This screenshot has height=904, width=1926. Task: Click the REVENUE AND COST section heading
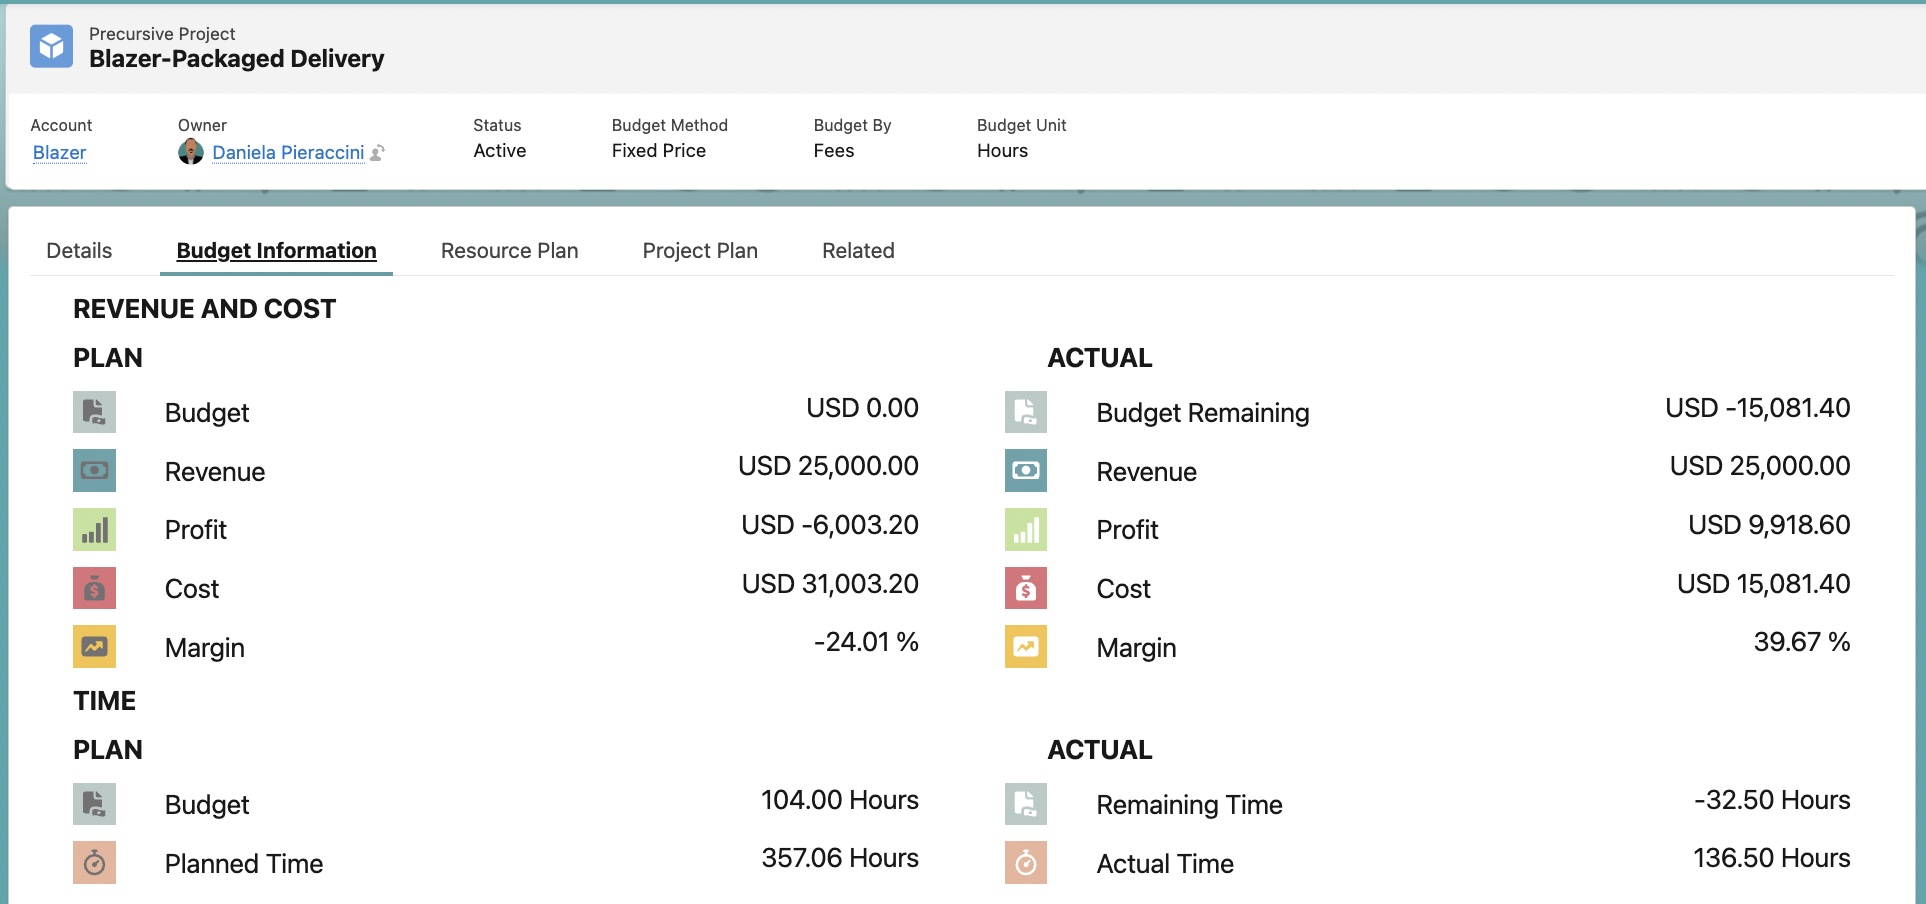click(x=204, y=309)
